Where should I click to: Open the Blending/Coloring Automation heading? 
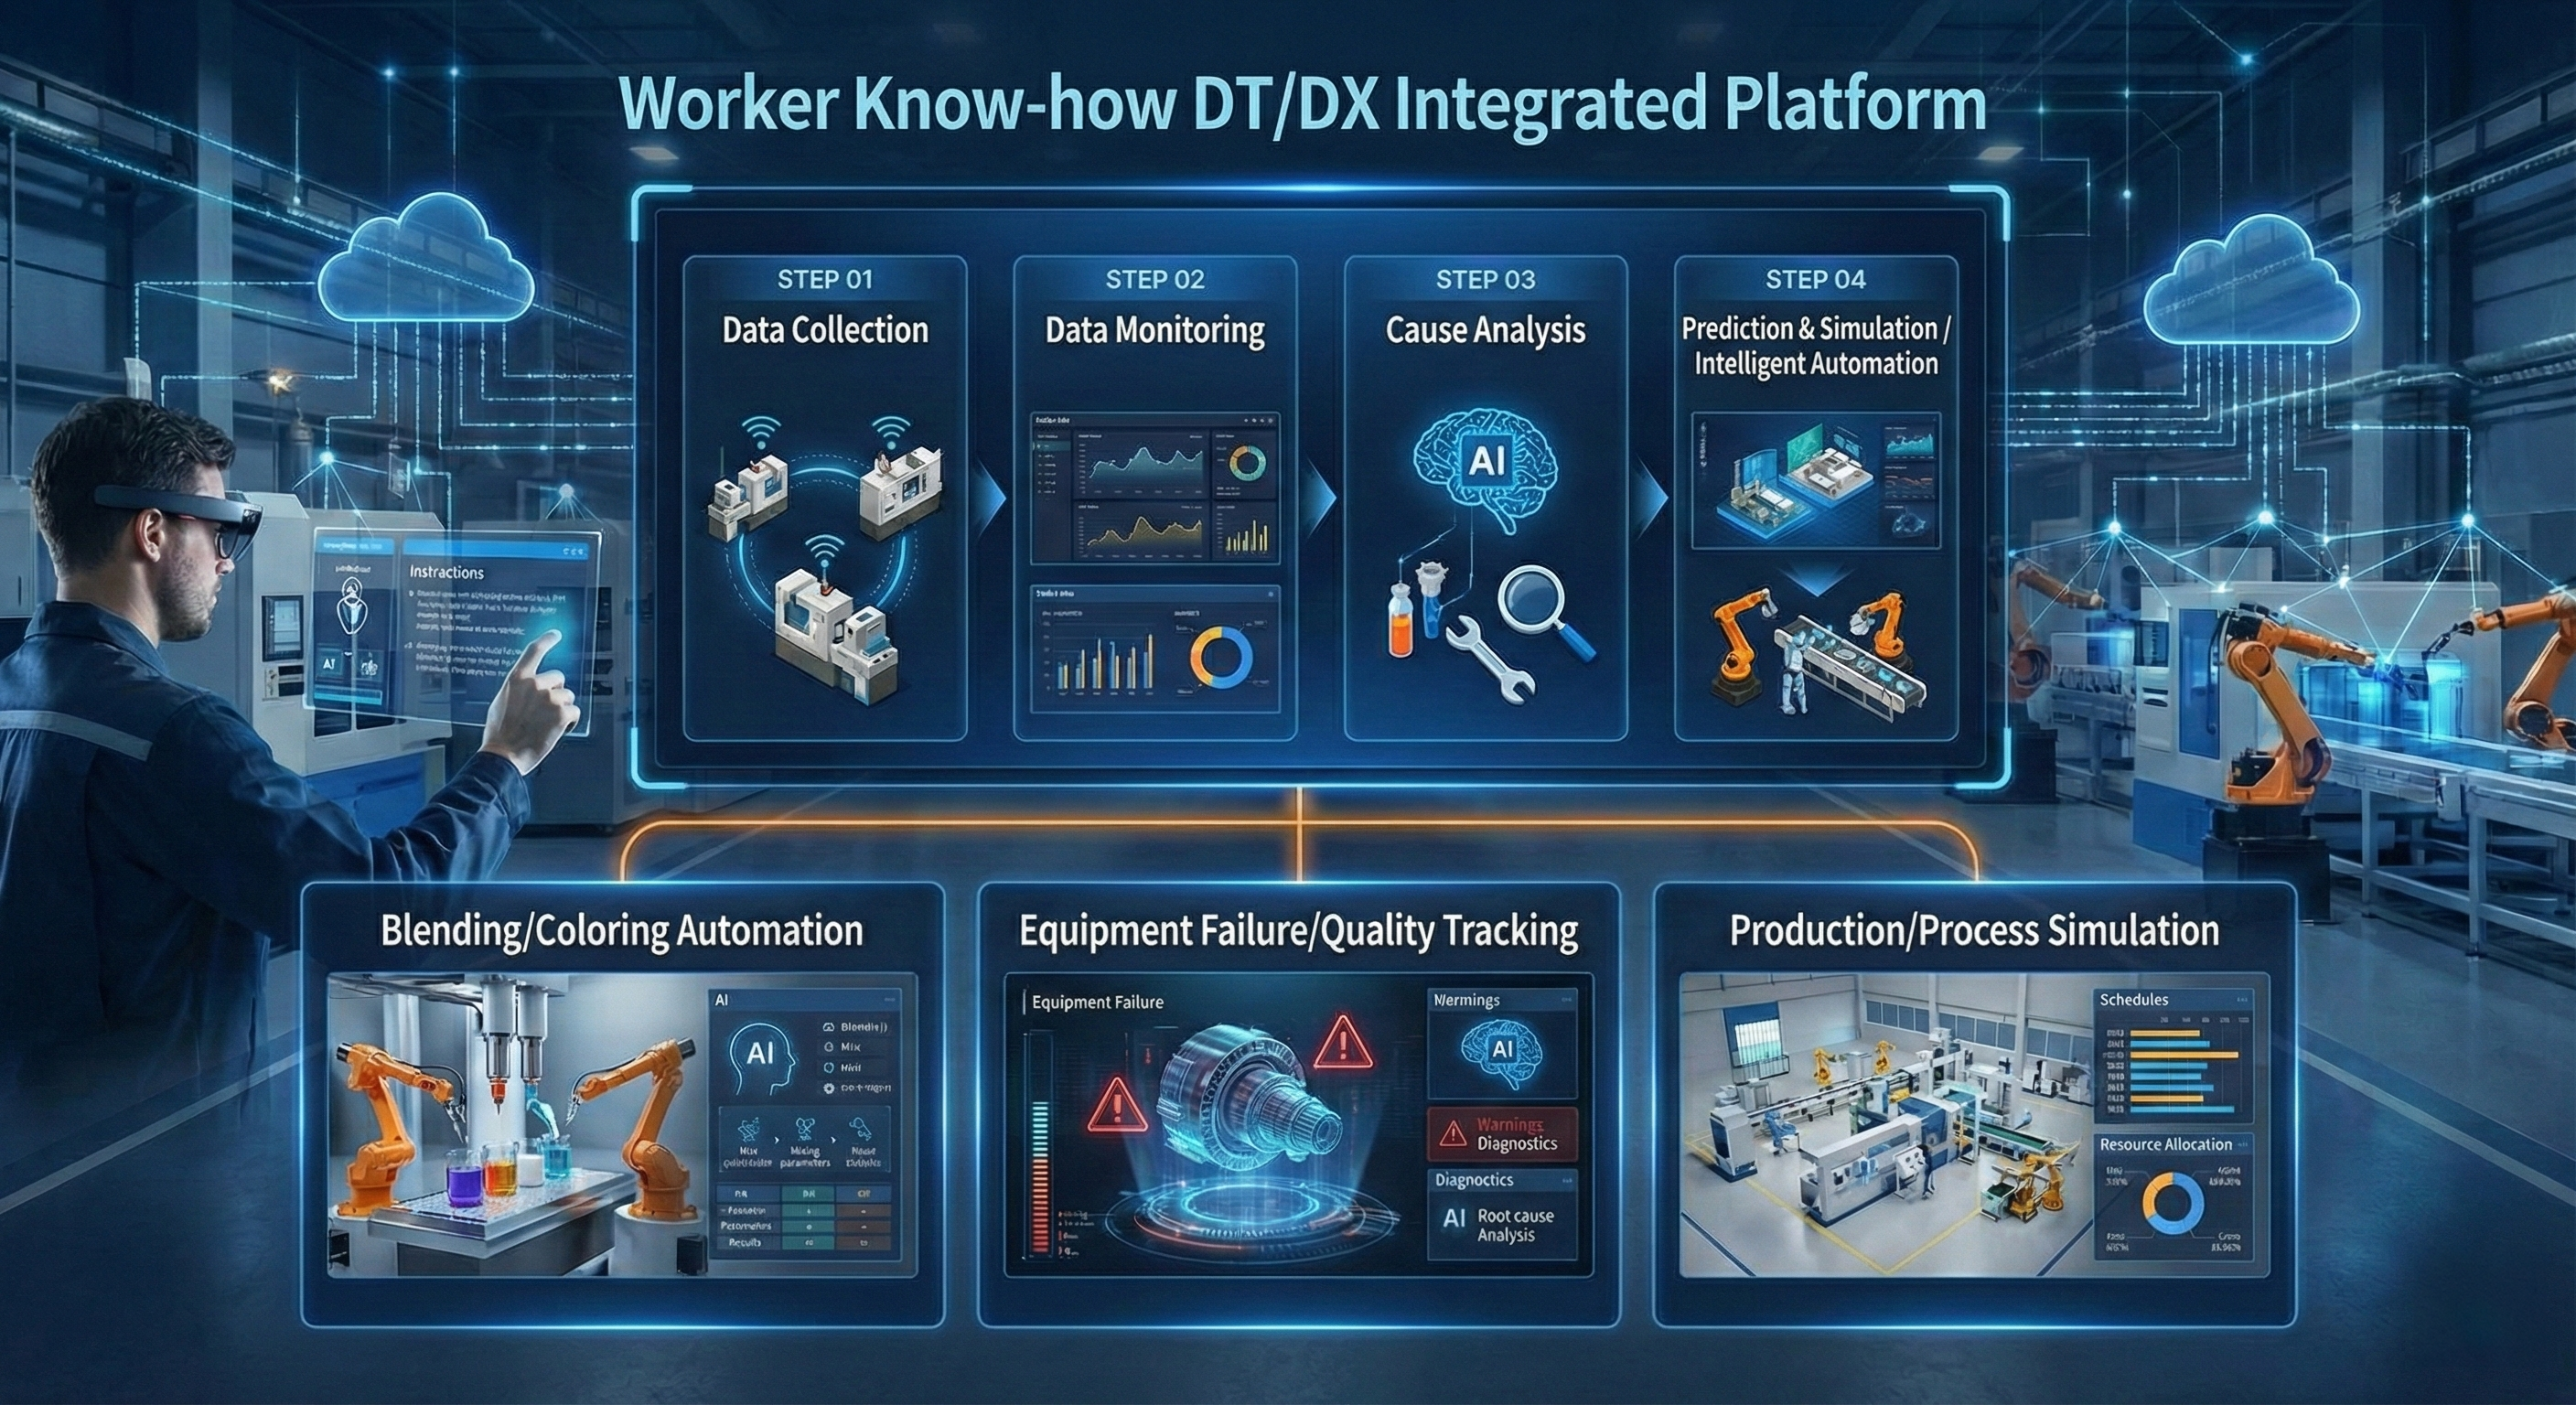tap(622, 931)
